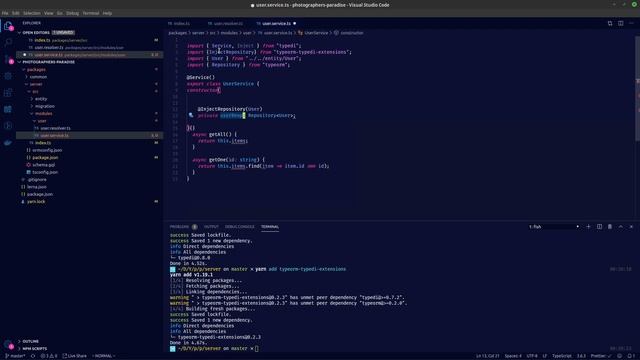Click the feedback smiley in status bar
The width and height of the screenshot is (640, 360).
(620, 356)
